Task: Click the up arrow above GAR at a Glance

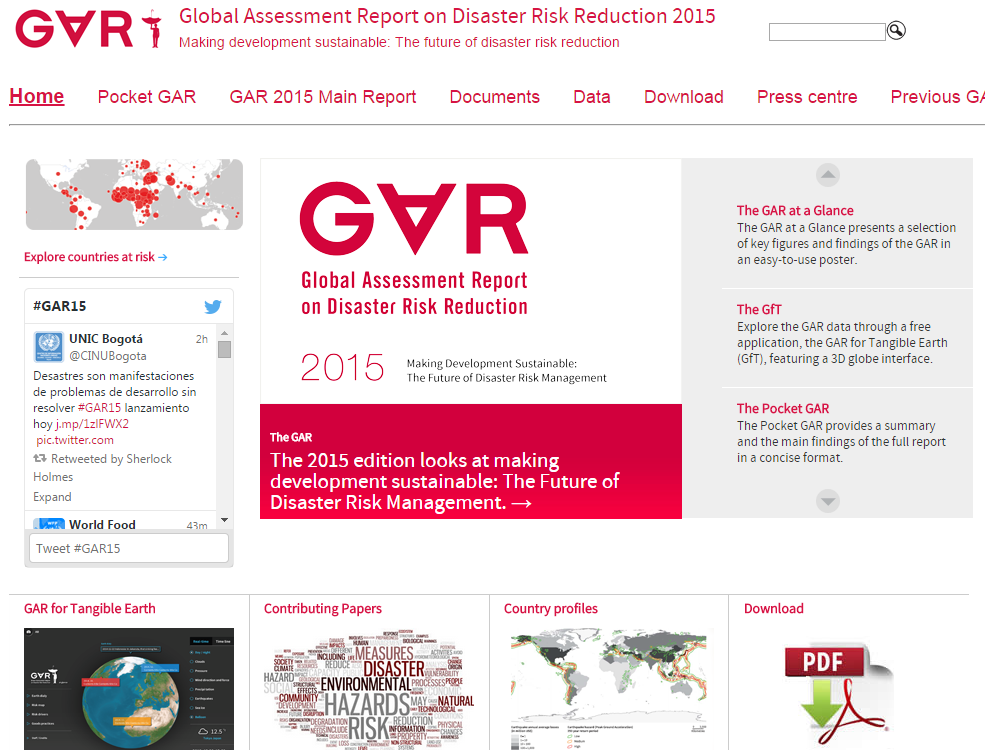Action: (x=828, y=175)
